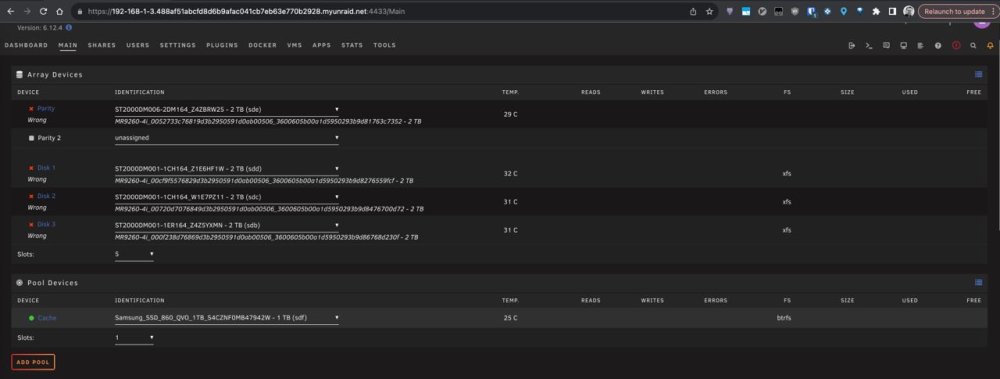The height and width of the screenshot is (379, 1000).
Task: Click the Unraid logout icon
Action: pyautogui.click(x=852, y=45)
